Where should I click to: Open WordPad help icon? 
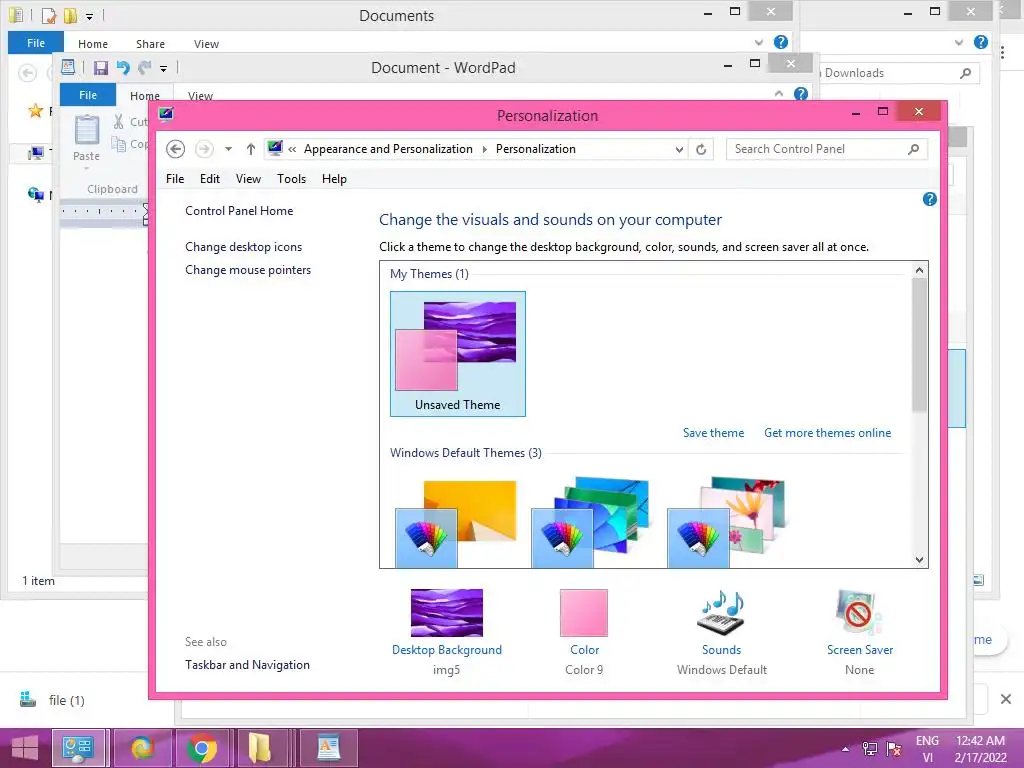coord(801,94)
